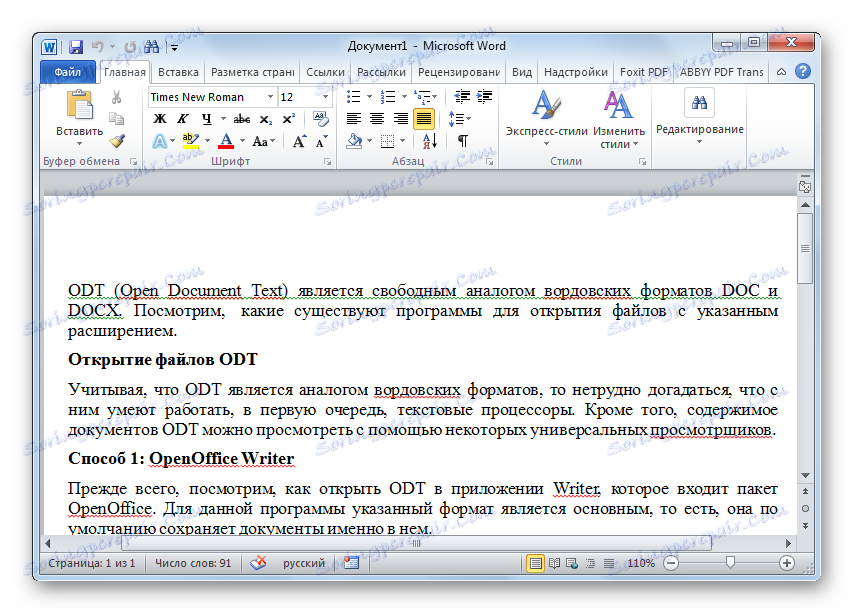
Task: Click the Paste clipboard icon
Action: pos(80,104)
